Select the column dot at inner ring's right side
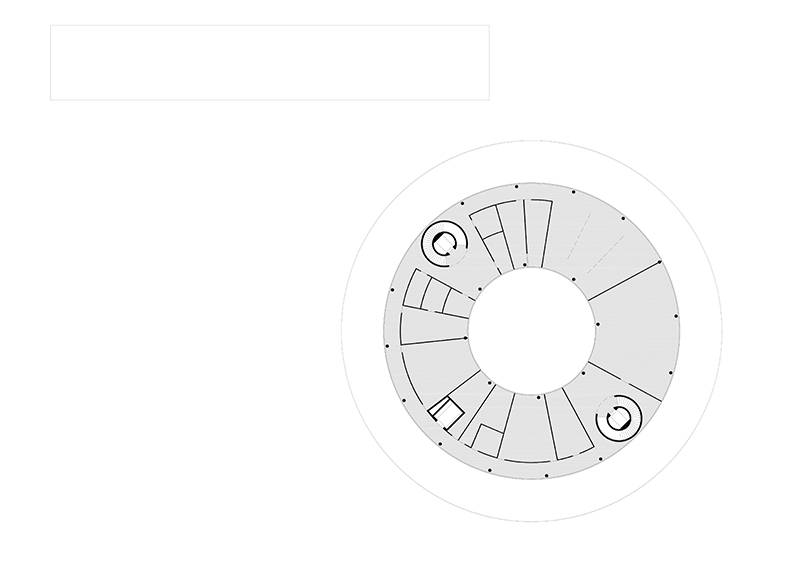Image resolution: width=800 pixels, height=566 pixels. 598,324
